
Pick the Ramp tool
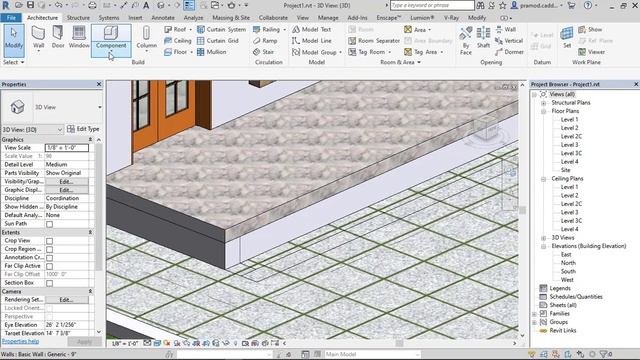click(265, 40)
